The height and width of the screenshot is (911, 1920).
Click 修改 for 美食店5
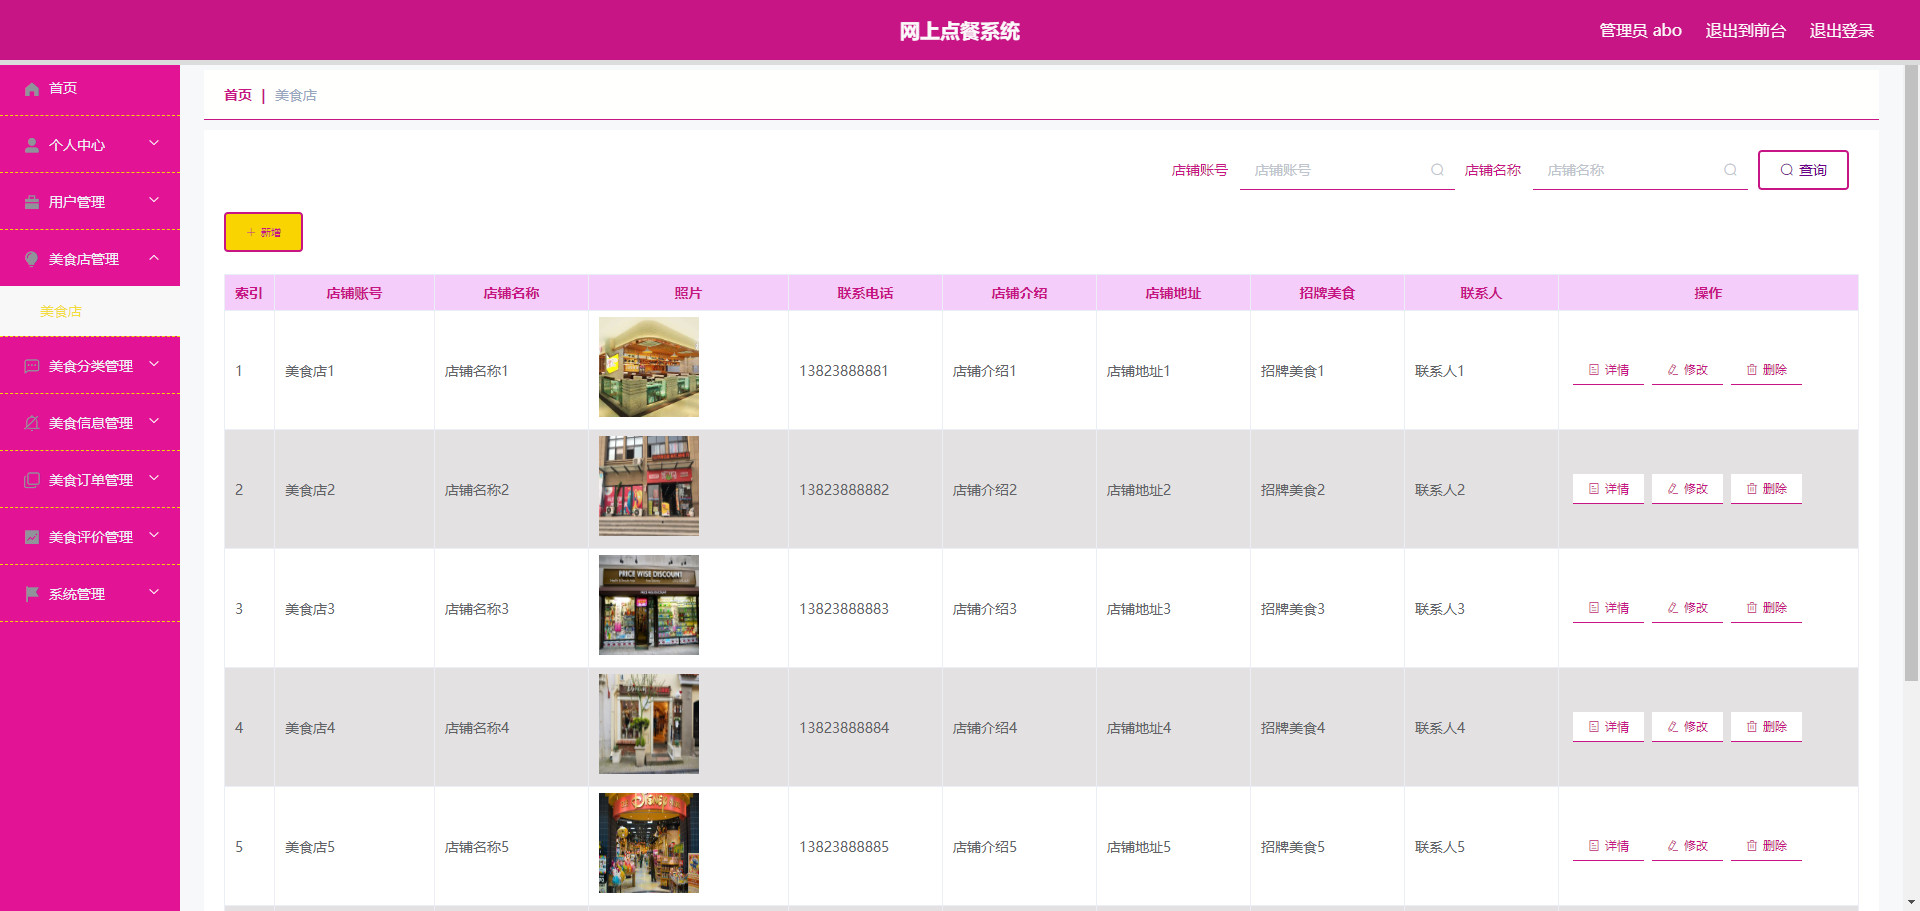tap(1687, 846)
